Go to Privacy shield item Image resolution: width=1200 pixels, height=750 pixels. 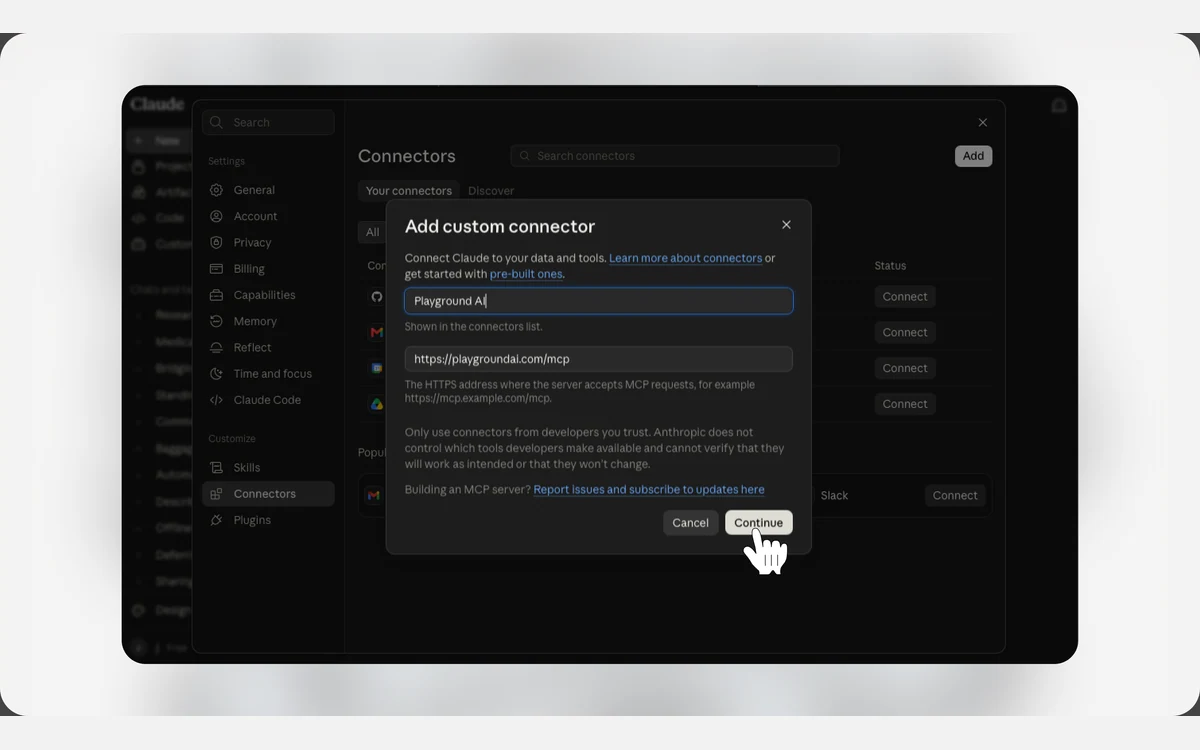click(x=268, y=242)
